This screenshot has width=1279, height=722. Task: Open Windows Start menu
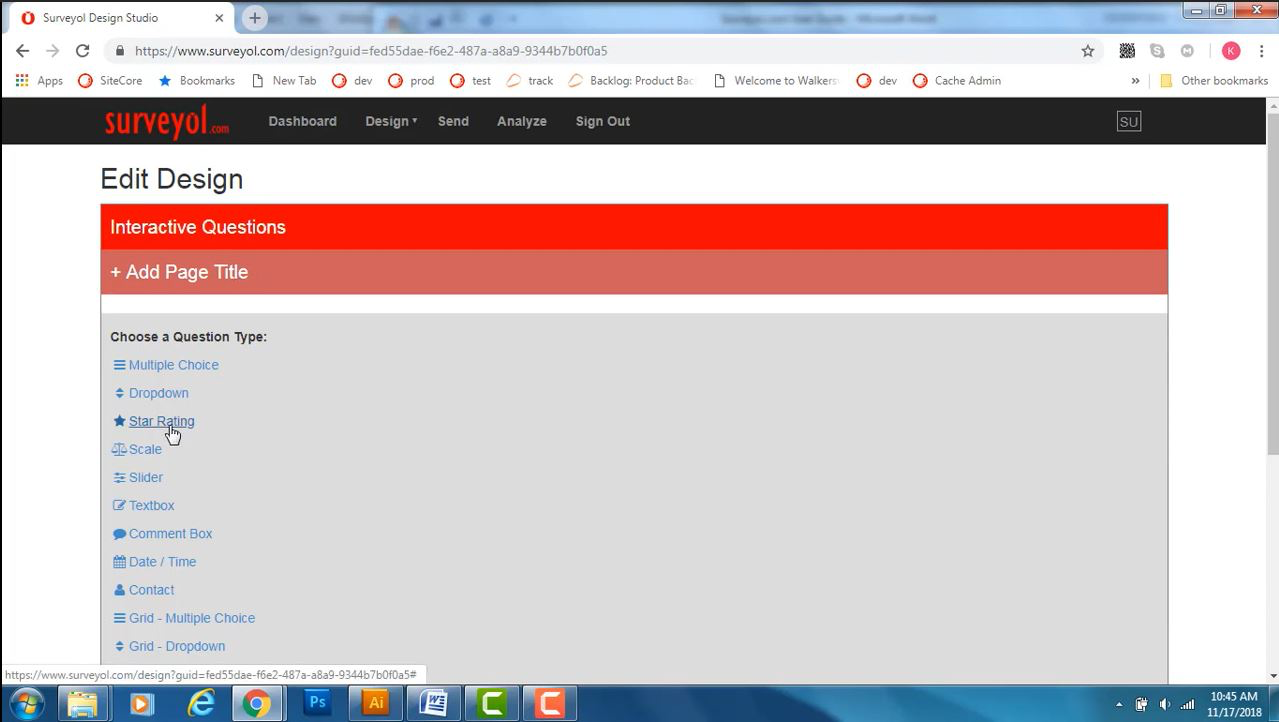click(26, 703)
